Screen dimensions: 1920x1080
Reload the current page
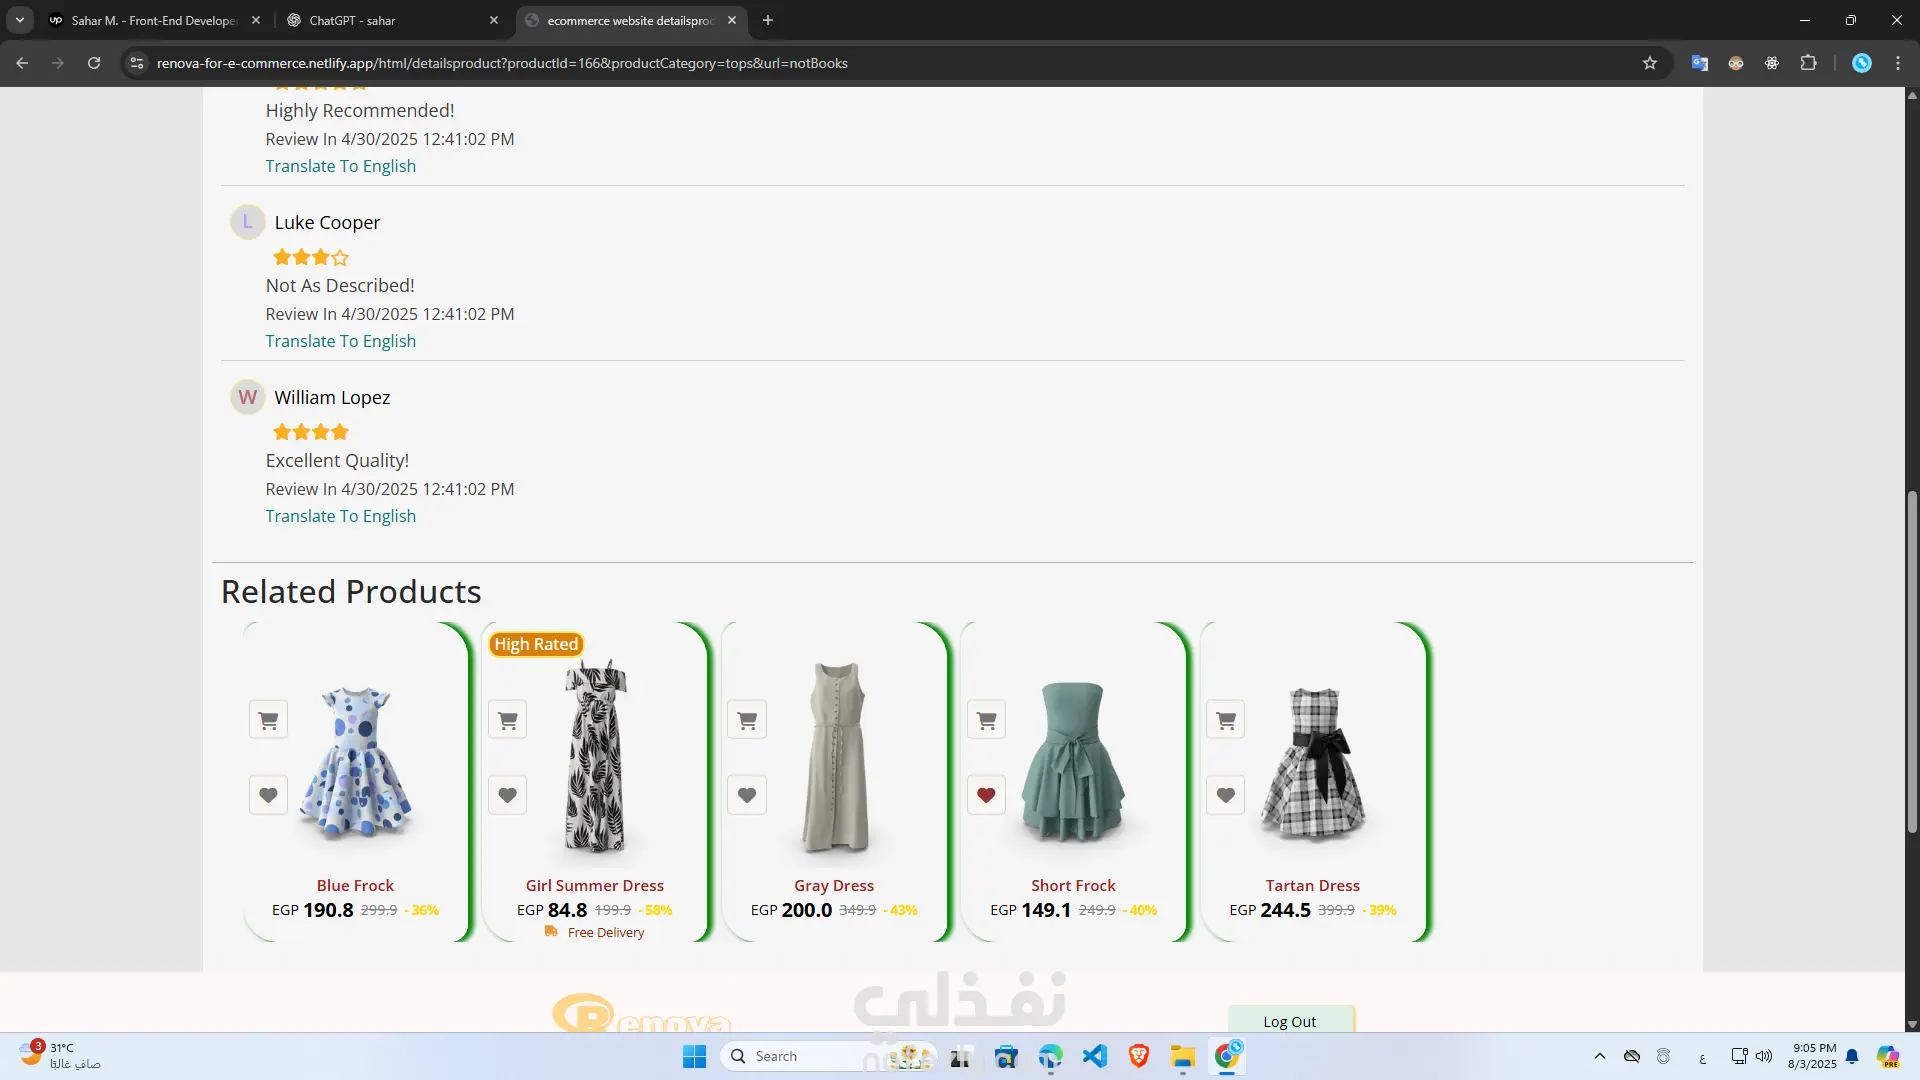[x=94, y=63]
